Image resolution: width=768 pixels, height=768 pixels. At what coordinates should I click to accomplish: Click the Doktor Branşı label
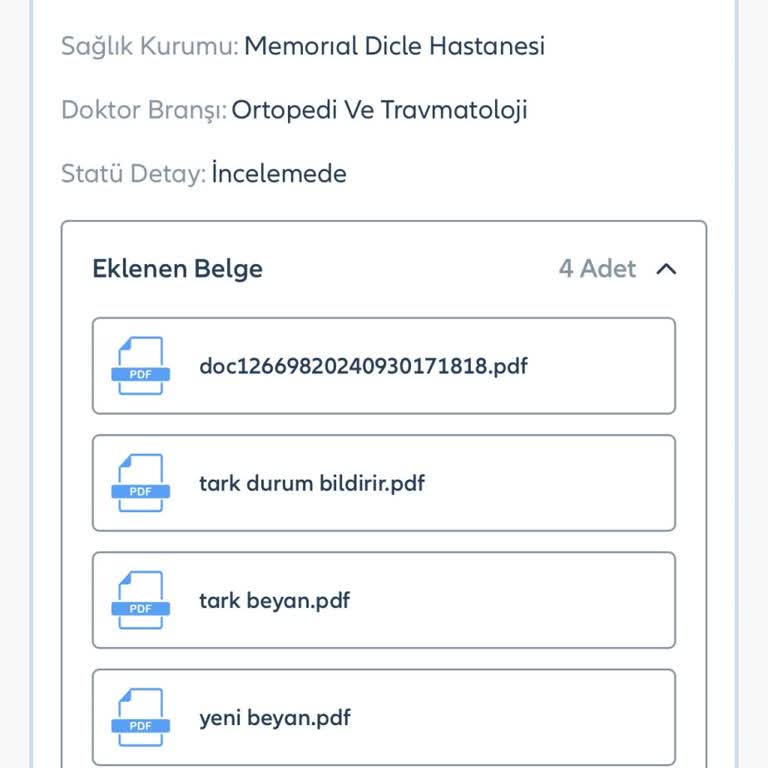coord(144,110)
